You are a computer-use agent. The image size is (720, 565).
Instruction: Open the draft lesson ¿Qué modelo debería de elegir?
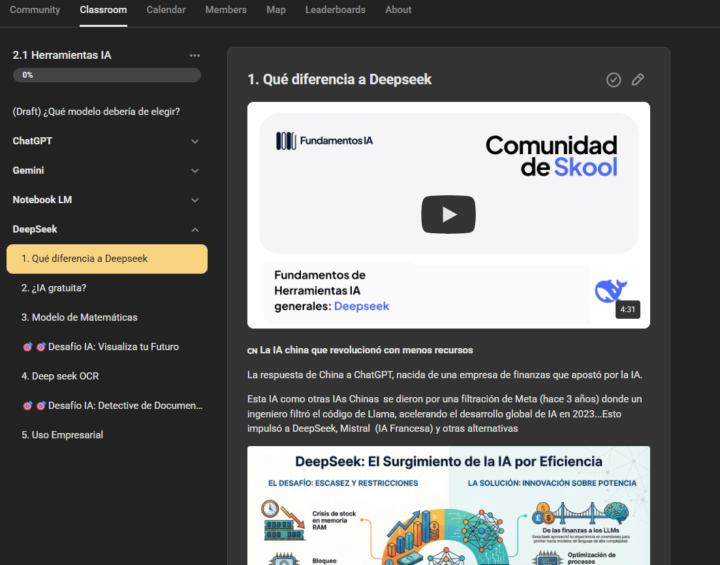click(x=96, y=112)
